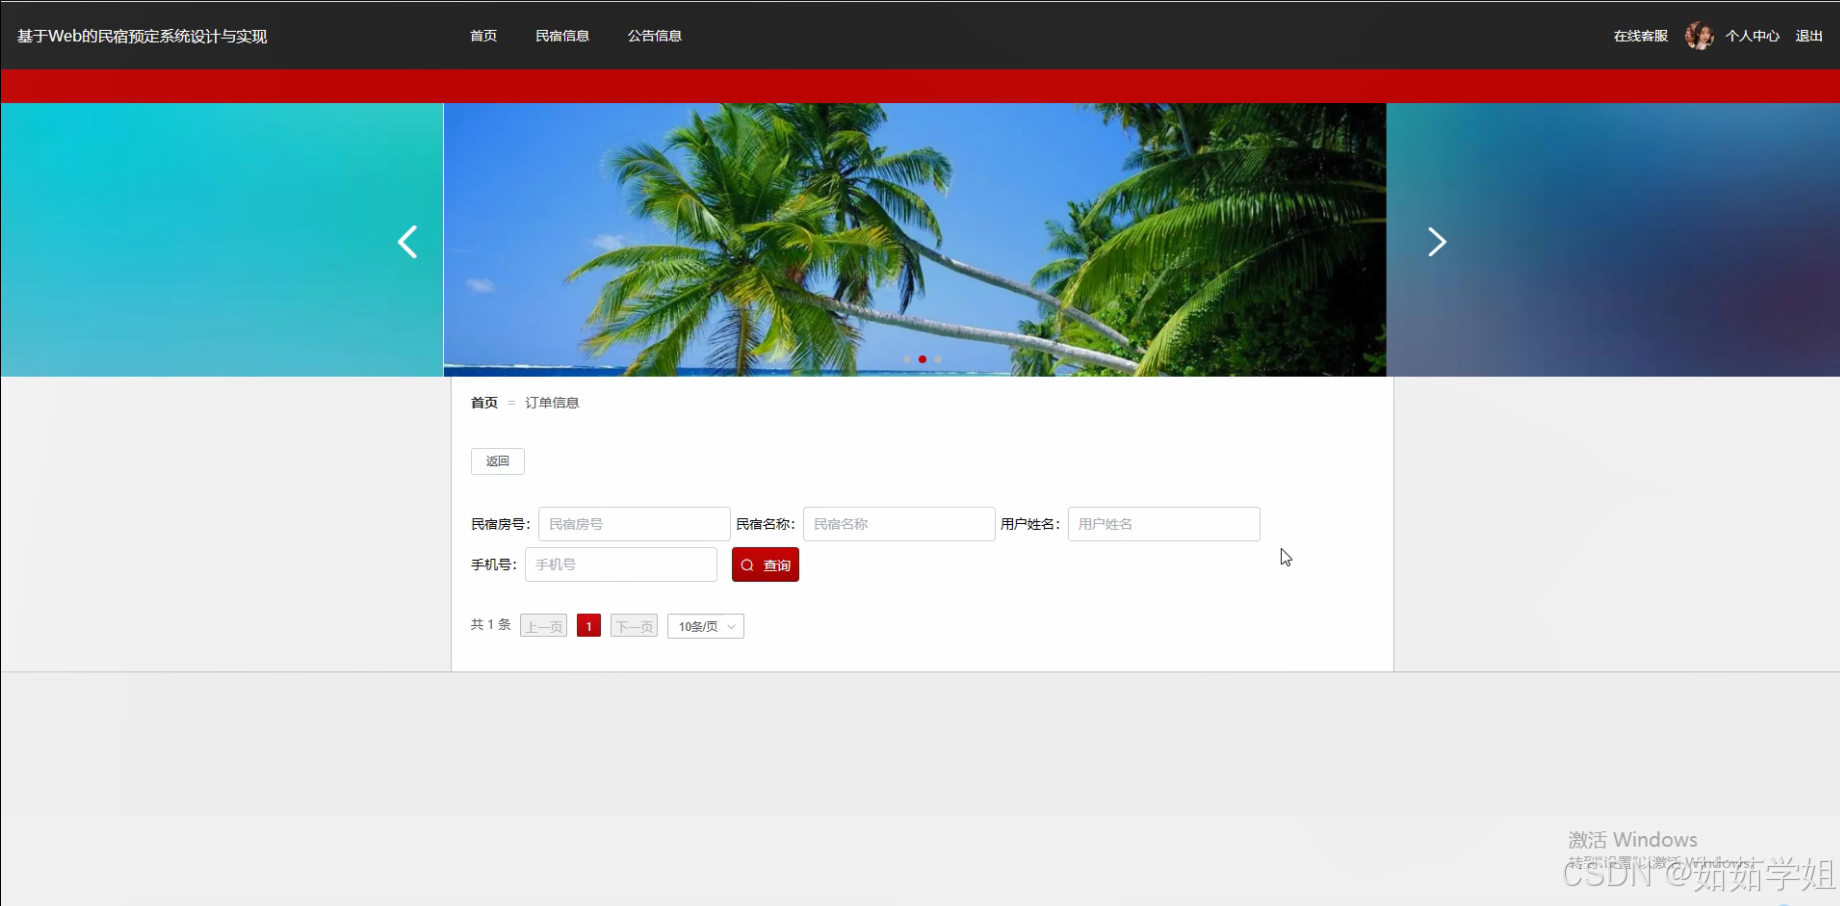Open the 公告信息 menu item
Viewport: 1840px width, 906px height.
point(654,35)
